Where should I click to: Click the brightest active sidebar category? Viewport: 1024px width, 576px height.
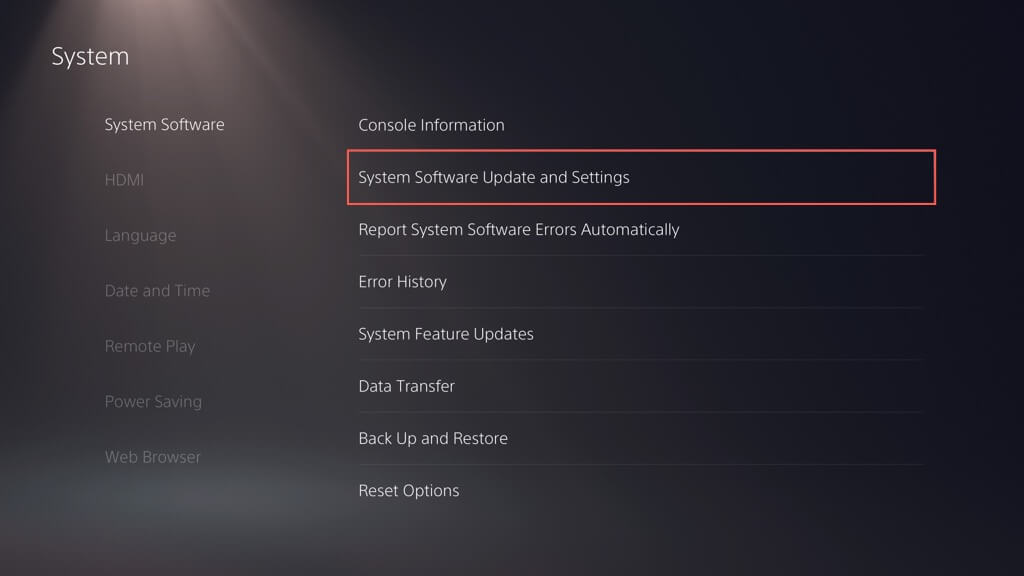(164, 125)
